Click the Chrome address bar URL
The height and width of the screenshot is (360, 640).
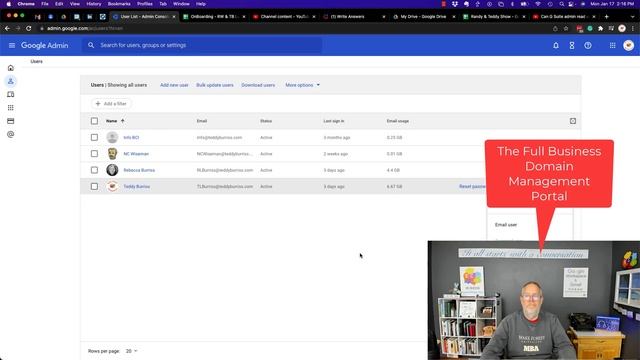[x=85, y=29]
